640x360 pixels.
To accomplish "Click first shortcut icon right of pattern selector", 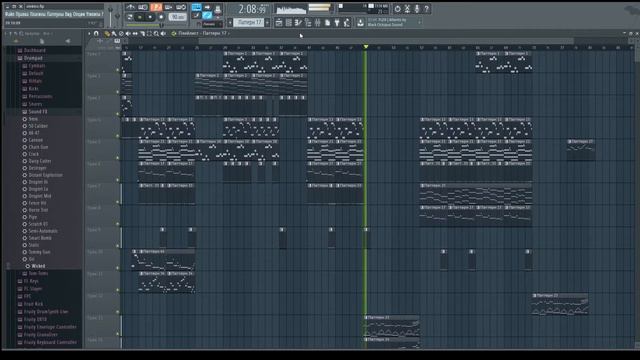I will click(278, 23).
